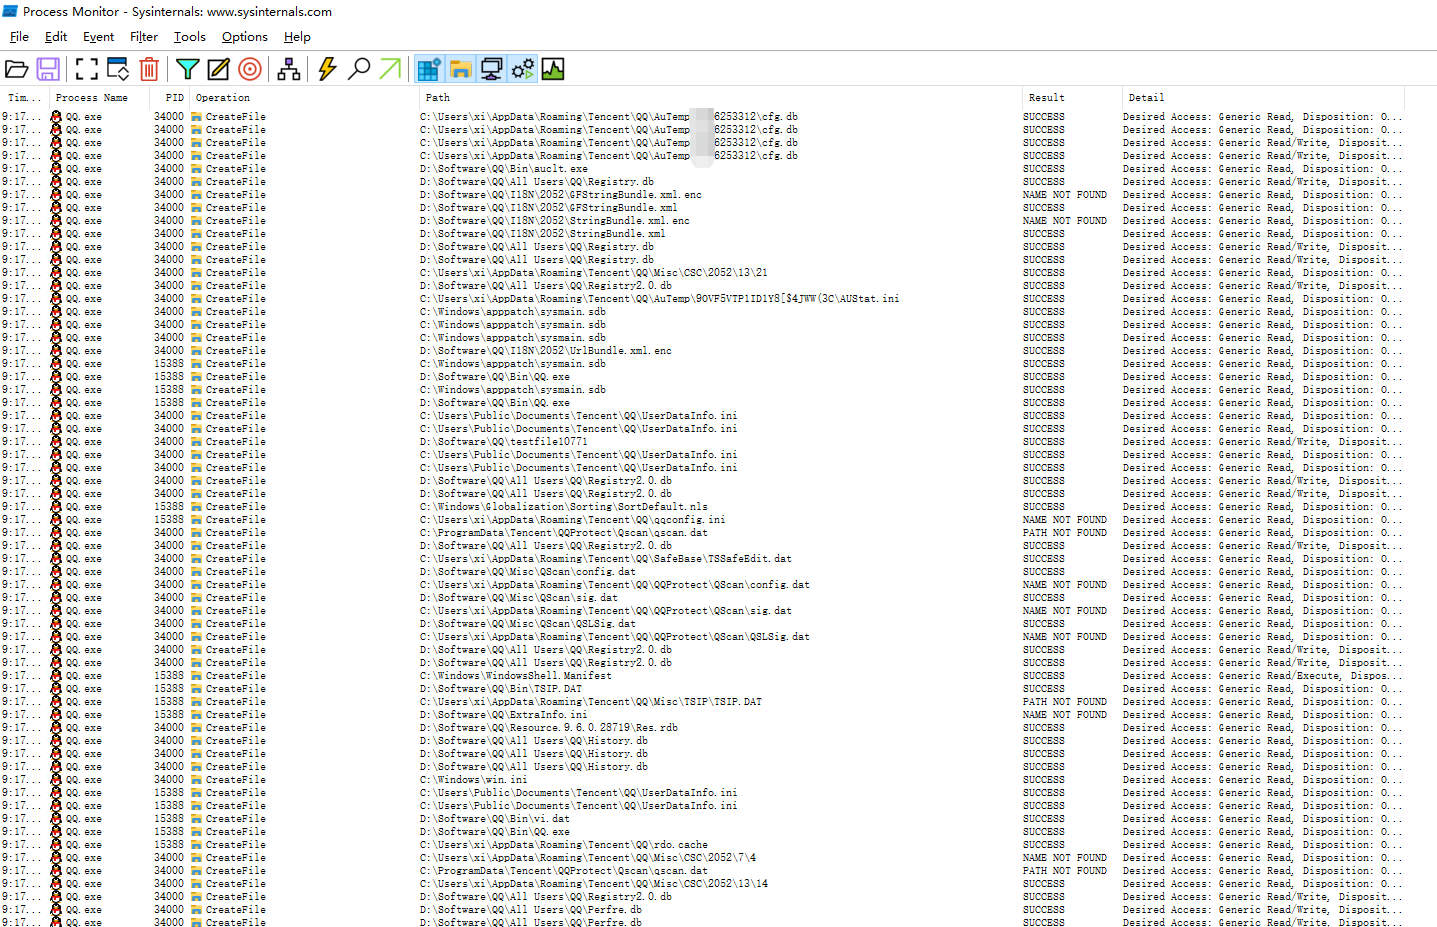1437x927 pixels.
Task: Open the Options menu
Action: [245, 37]
